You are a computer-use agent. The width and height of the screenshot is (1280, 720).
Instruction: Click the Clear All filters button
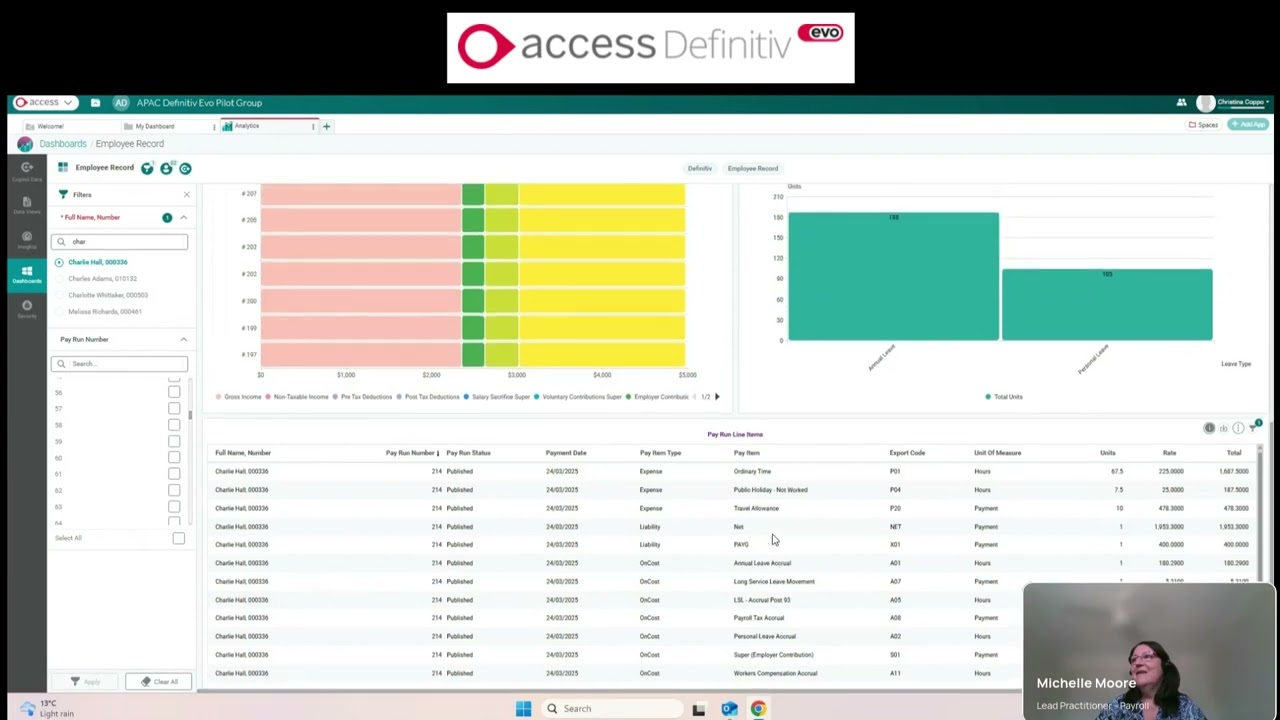point(159,682)
